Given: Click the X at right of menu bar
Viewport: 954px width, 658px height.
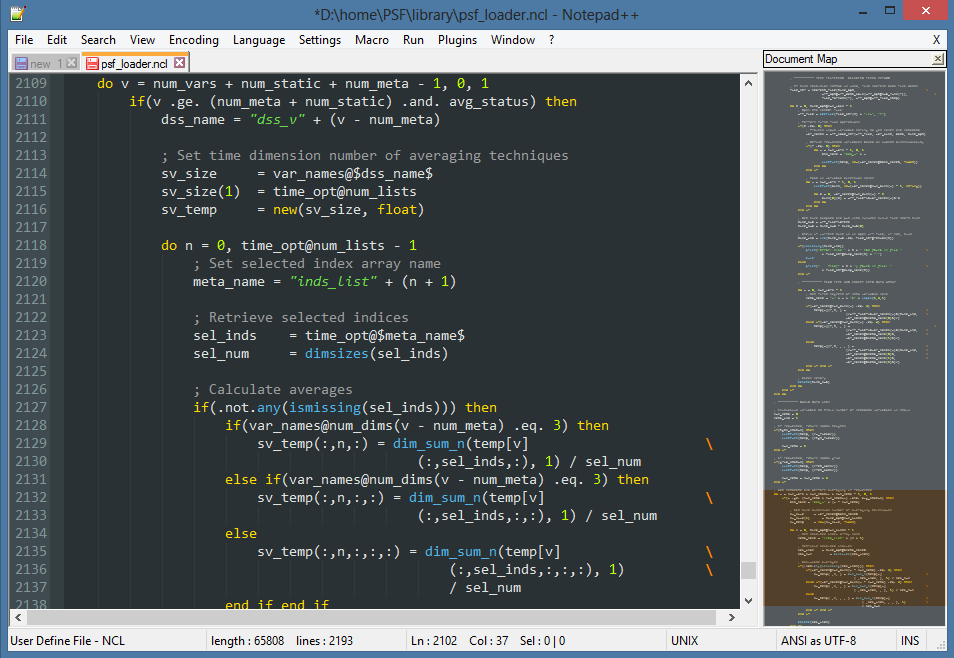Looking at the screenshot, I should tap(936, 40).
